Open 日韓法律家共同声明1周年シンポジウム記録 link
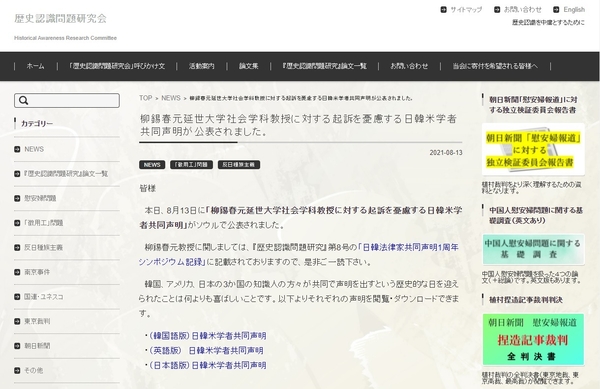The width and height of the screenshot is (600, 389). click(x=298, y=255)
